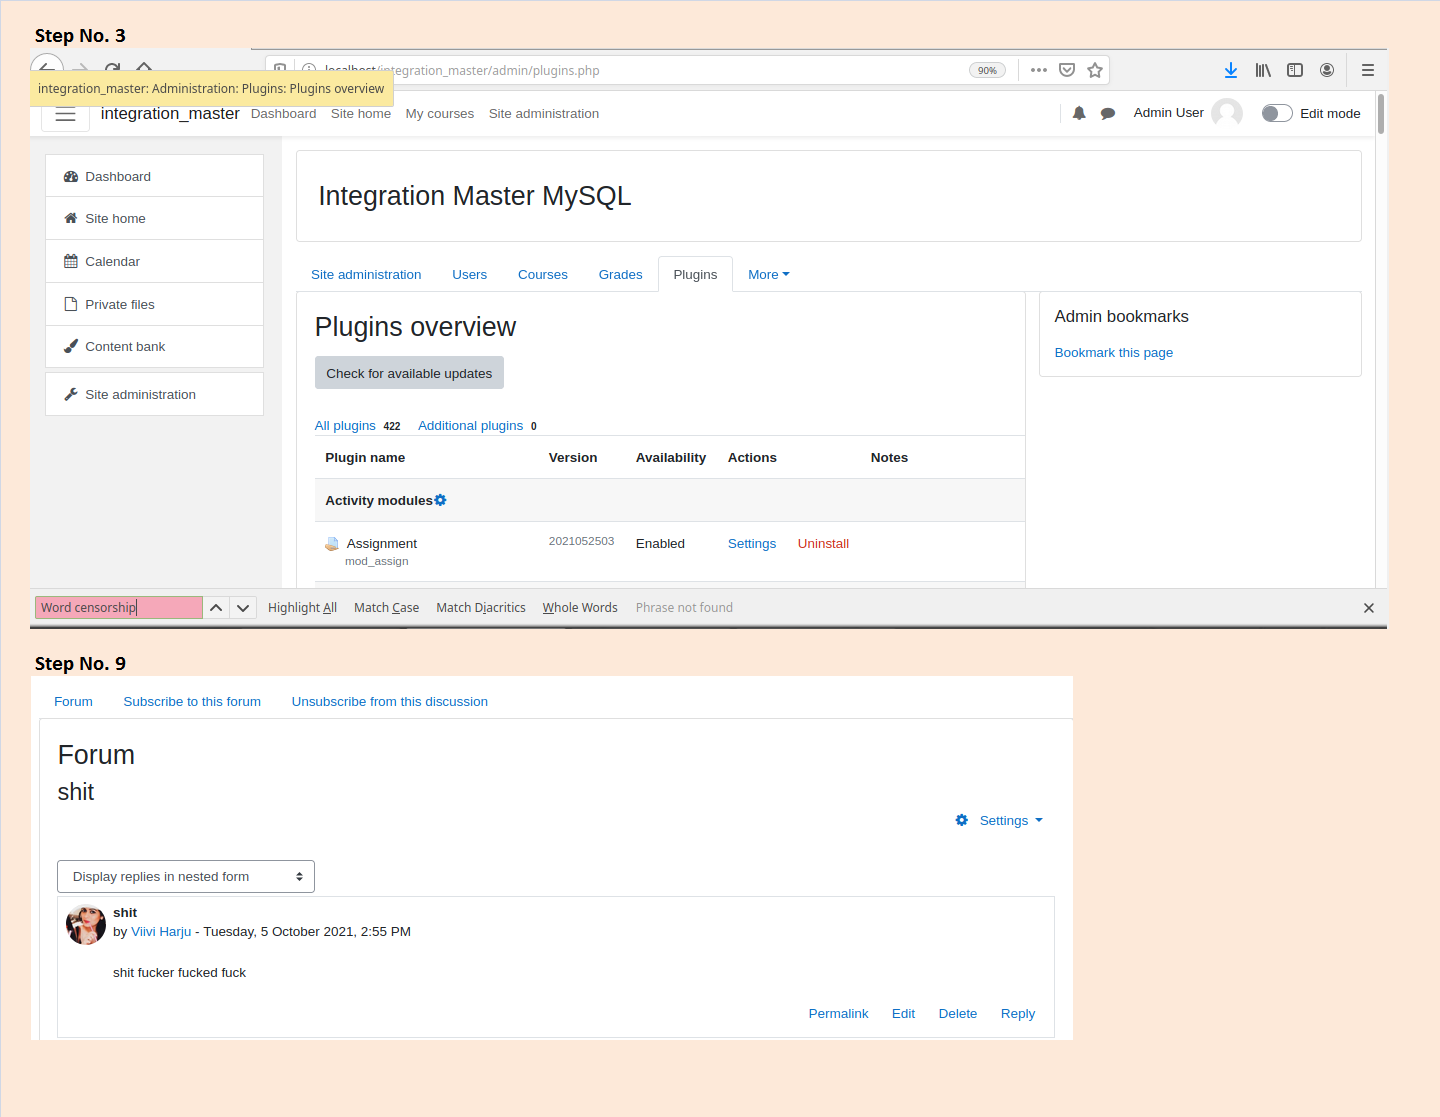
Task: Switch to the Users tab
Action: [x=469, y=274]
